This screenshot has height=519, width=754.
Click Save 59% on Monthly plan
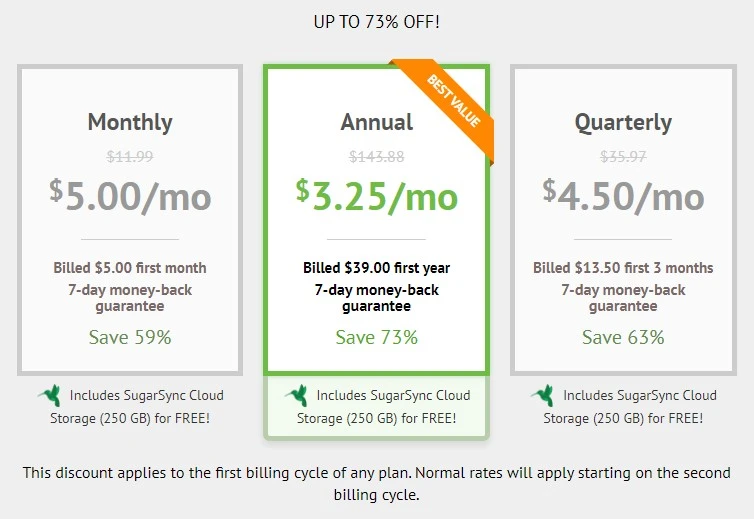click(130, 337)
